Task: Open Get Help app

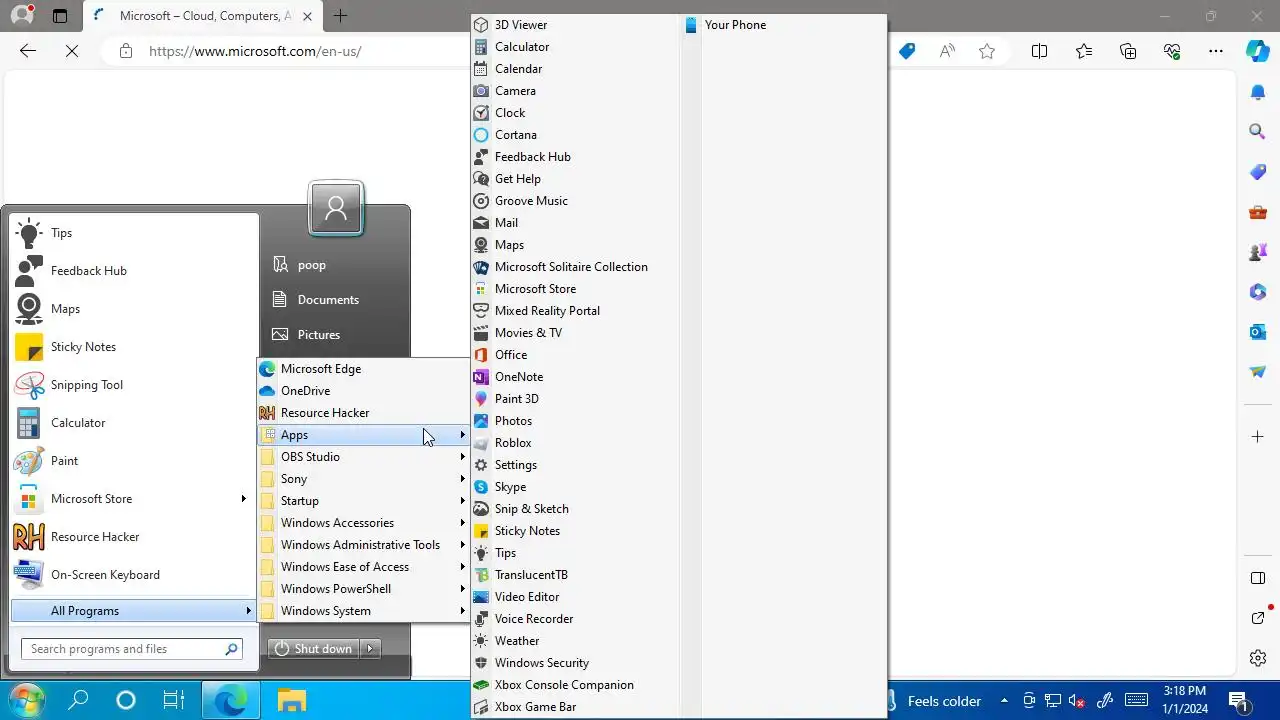Action: tap(575, 179)
